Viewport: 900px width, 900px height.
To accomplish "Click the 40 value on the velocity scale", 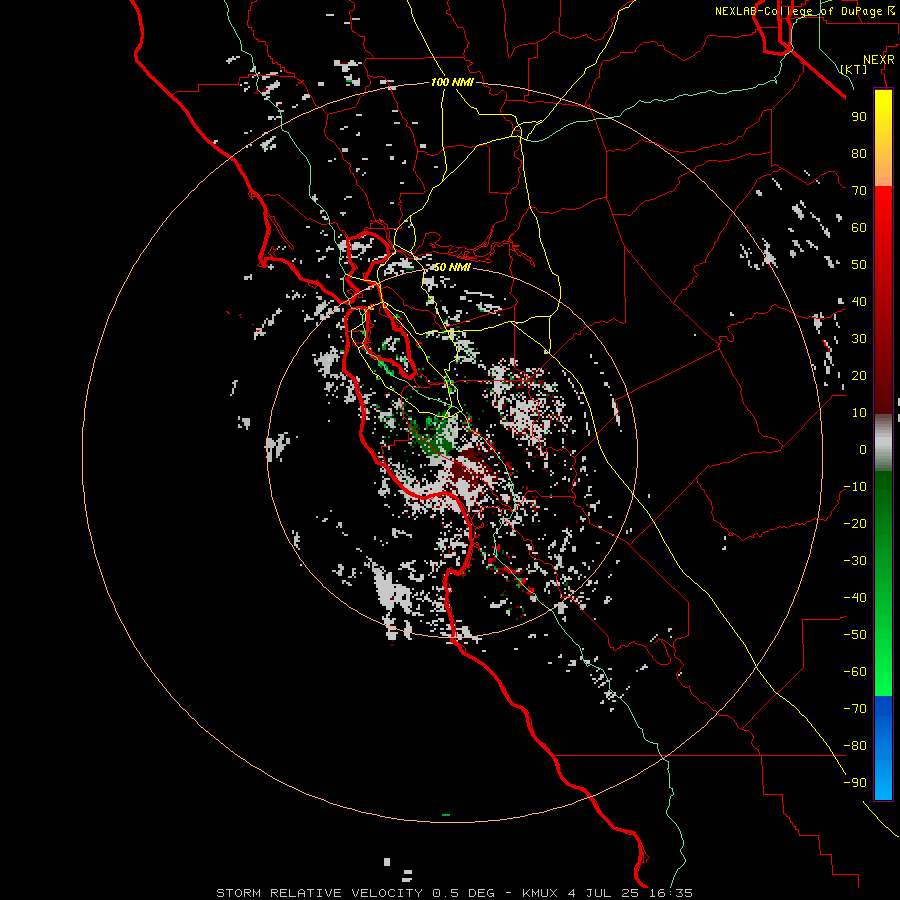I will 859,302.
